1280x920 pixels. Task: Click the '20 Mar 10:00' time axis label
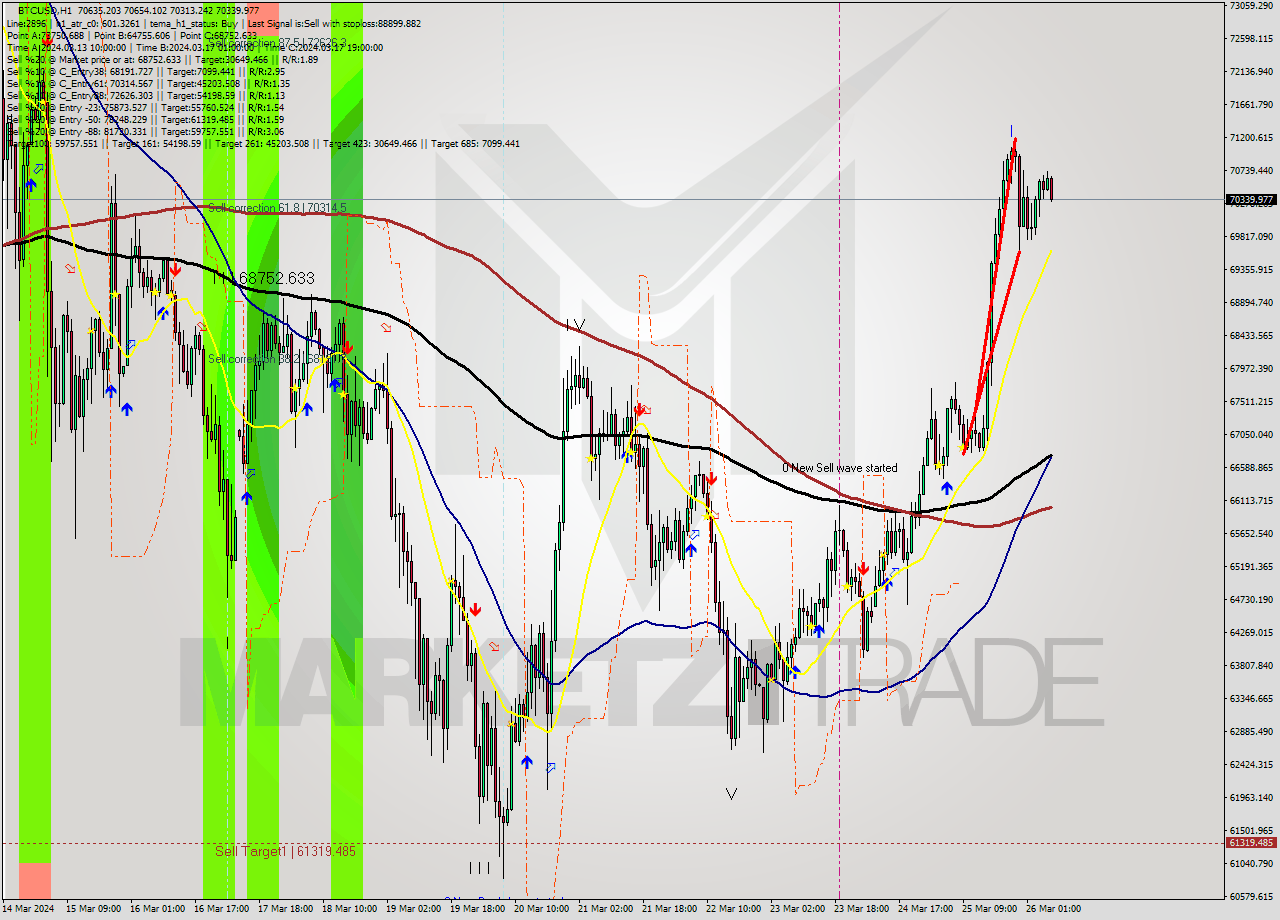click(x=541, y=909)
